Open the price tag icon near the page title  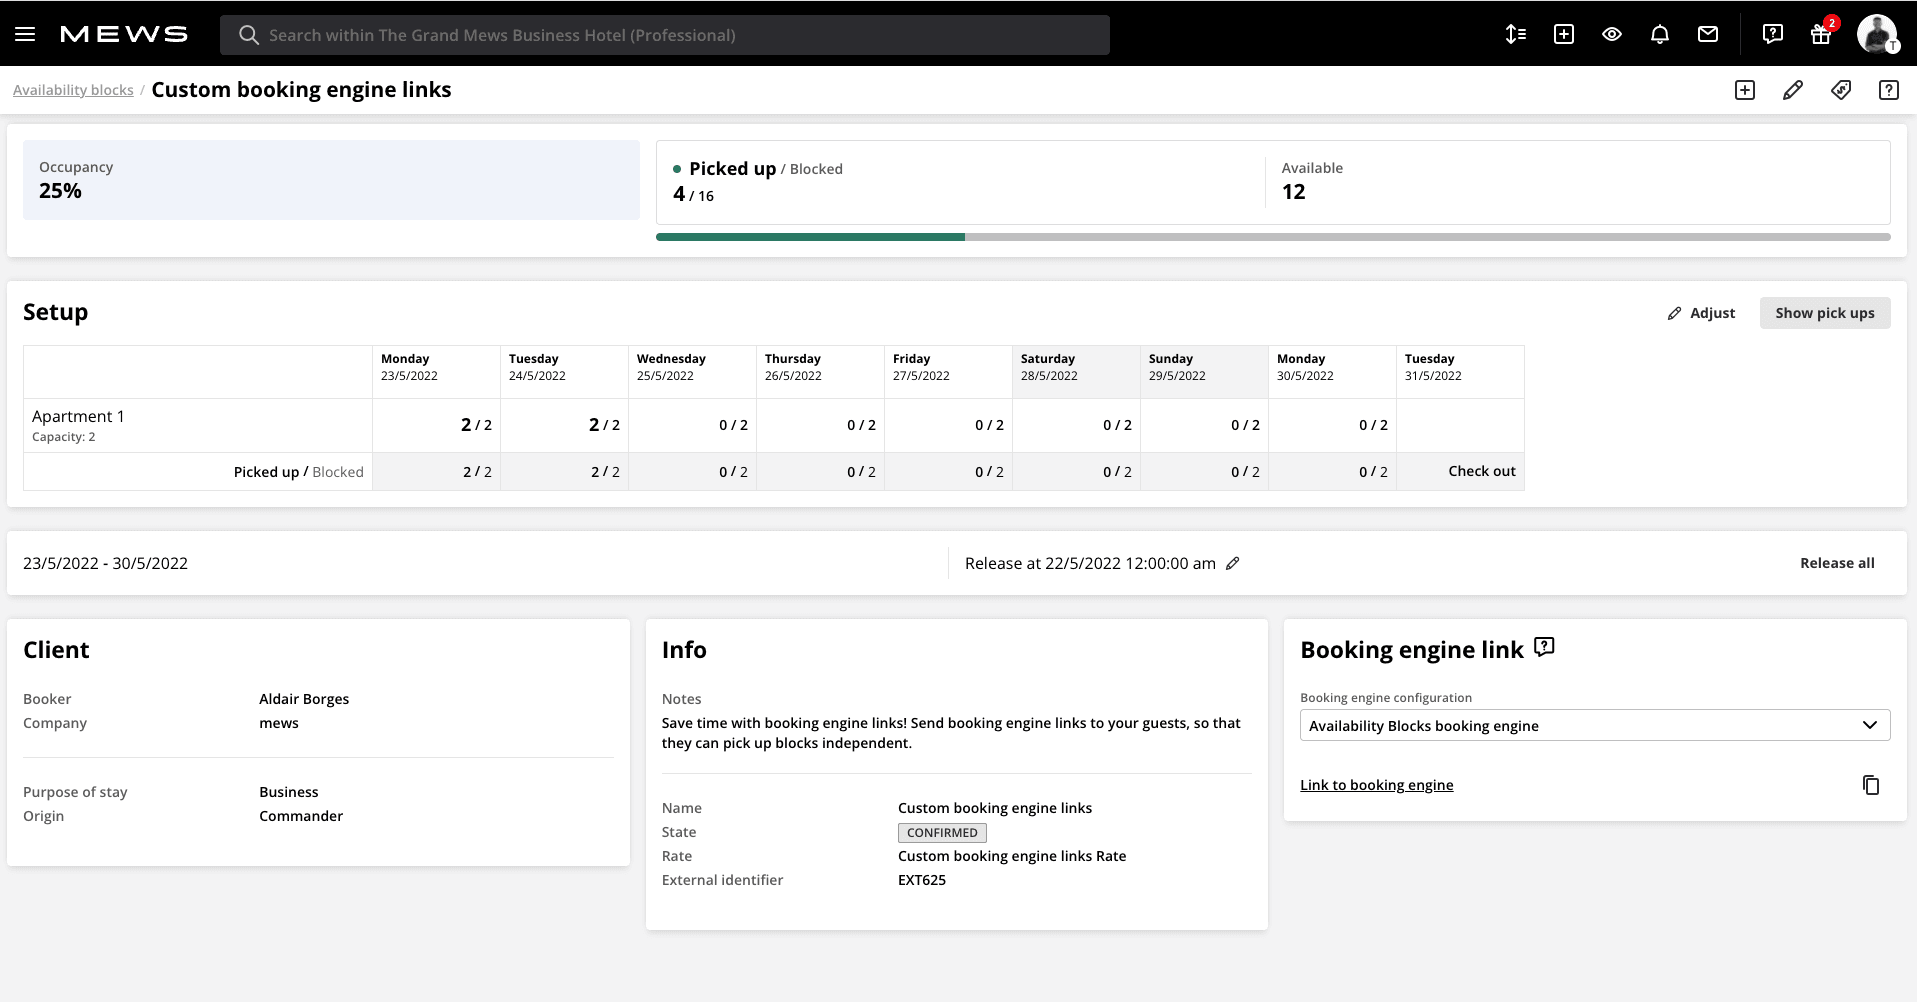(x=1841, y=90)
